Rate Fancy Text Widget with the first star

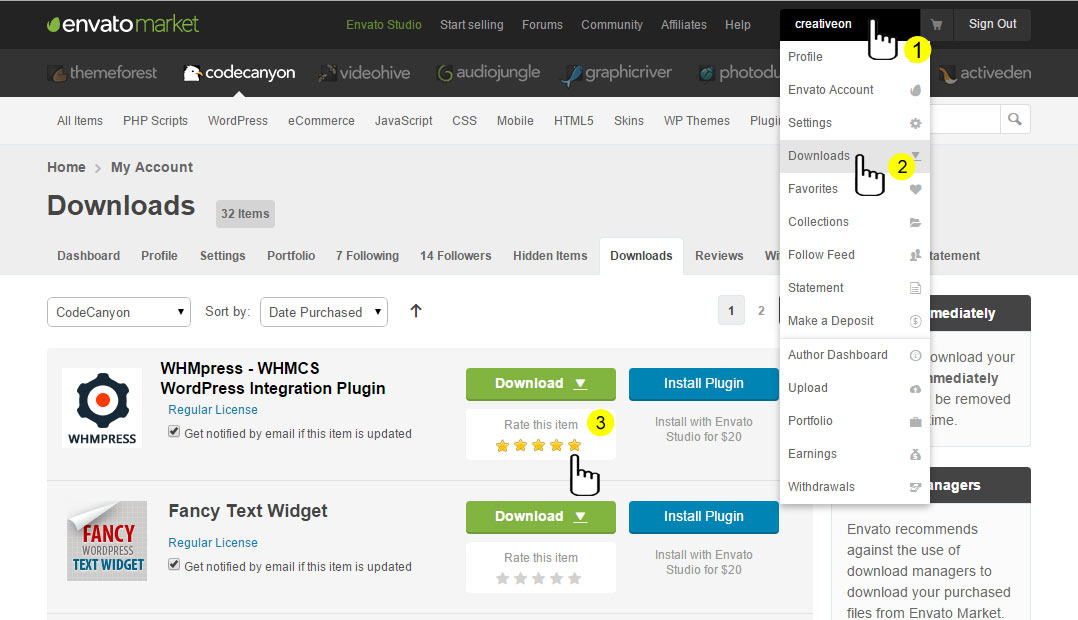coord(503,579)
